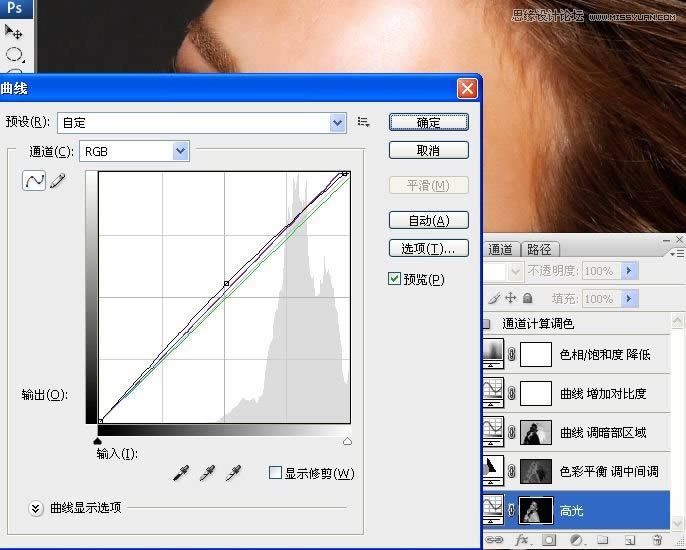The image size is (686, 550).
Task: Click the add layer style fx icon
Action: coord(521,540)
